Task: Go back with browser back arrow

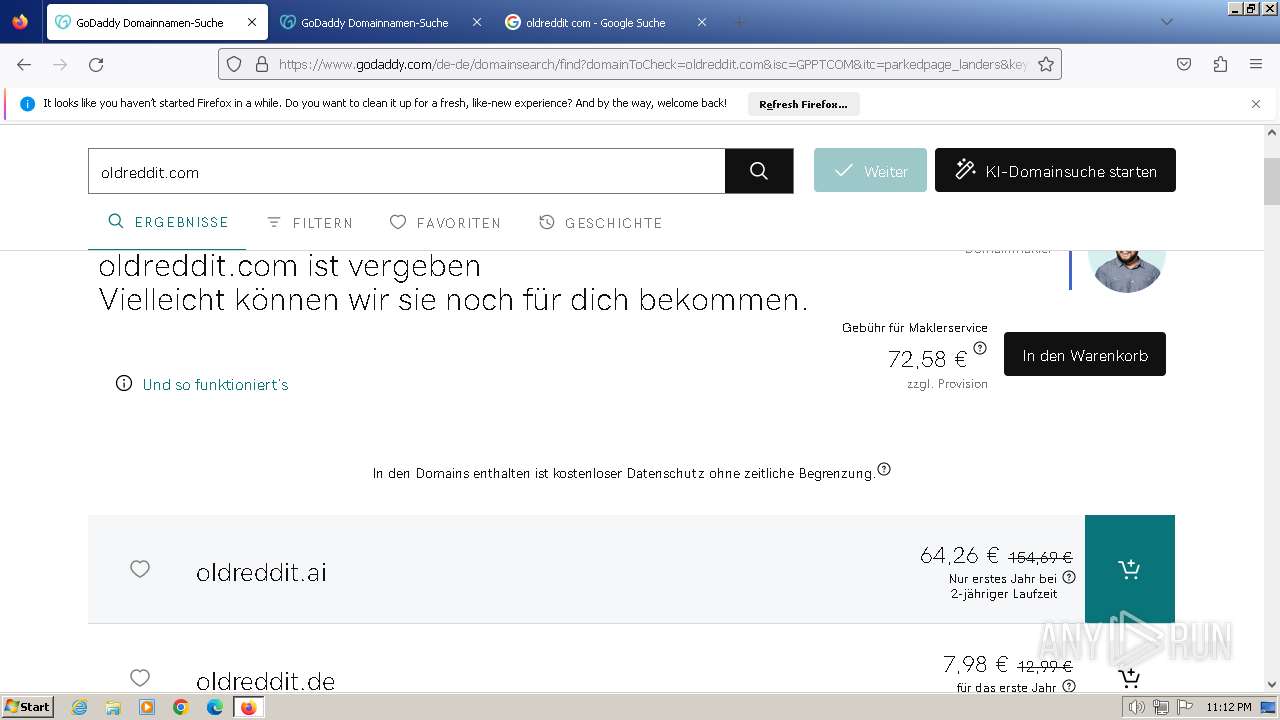Action: coord(24,64)
